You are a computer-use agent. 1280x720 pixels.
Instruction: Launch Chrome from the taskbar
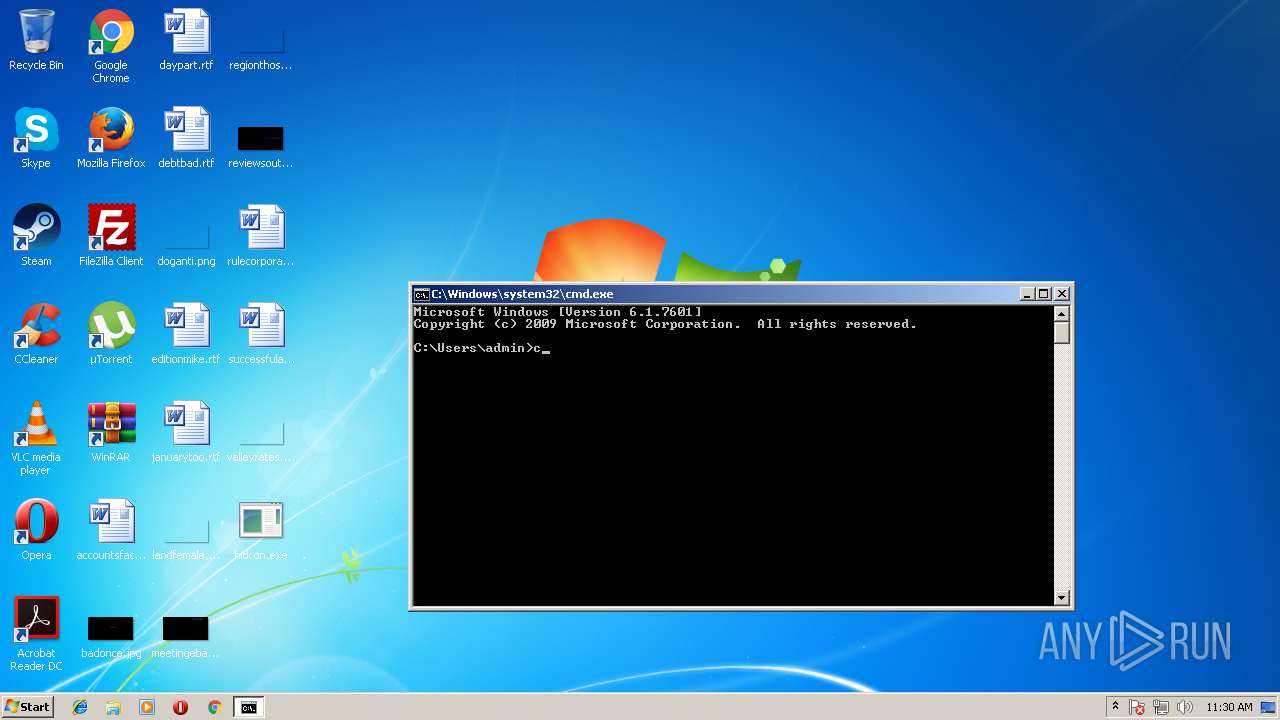pos(214,707)
